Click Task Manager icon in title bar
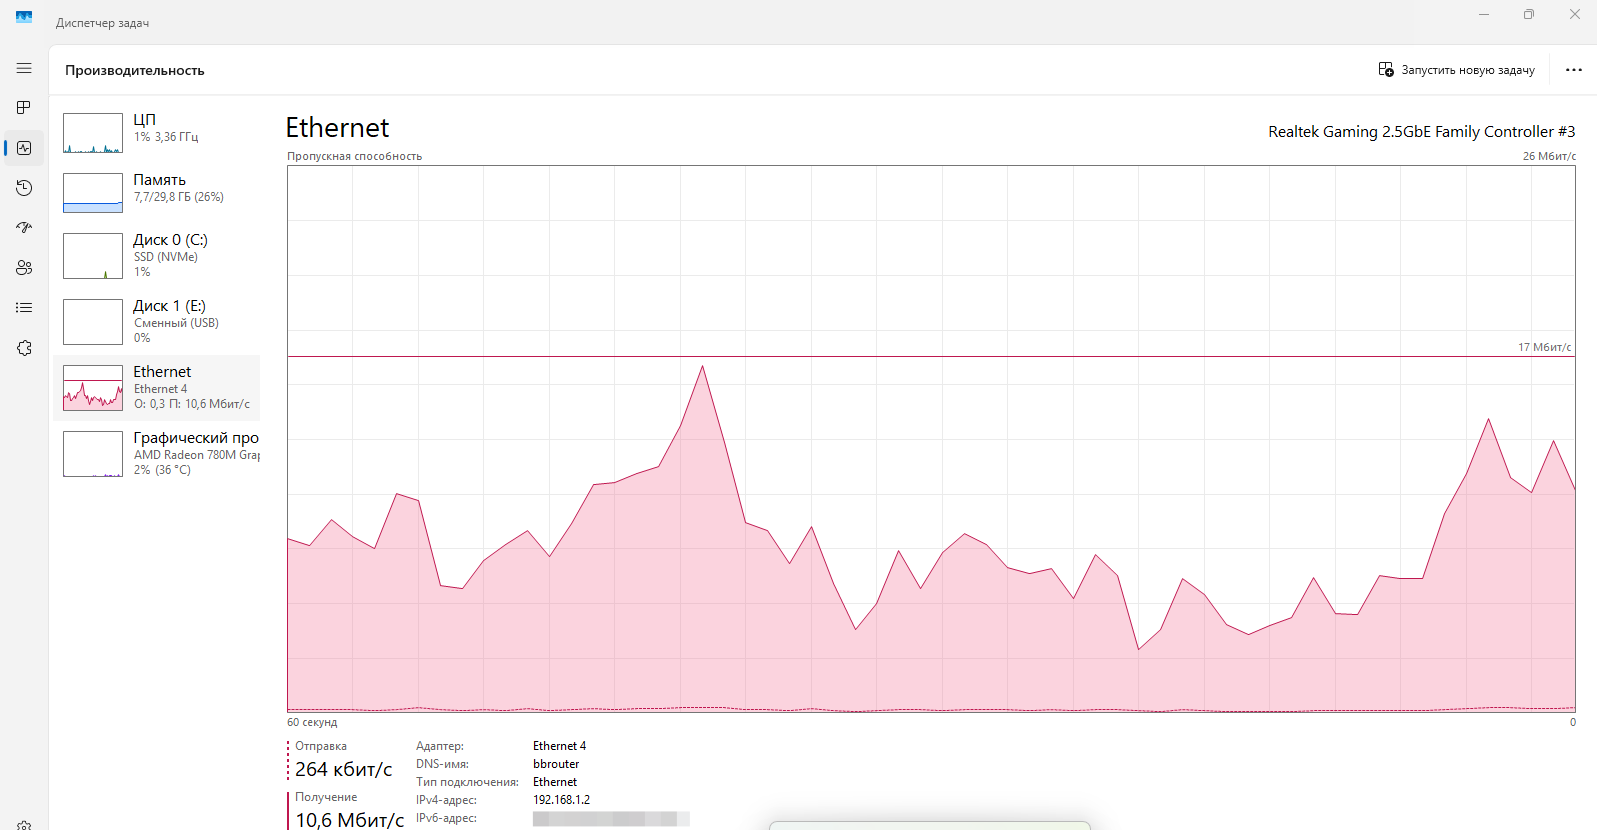1597x830 pixels. (x=24, y=17)
